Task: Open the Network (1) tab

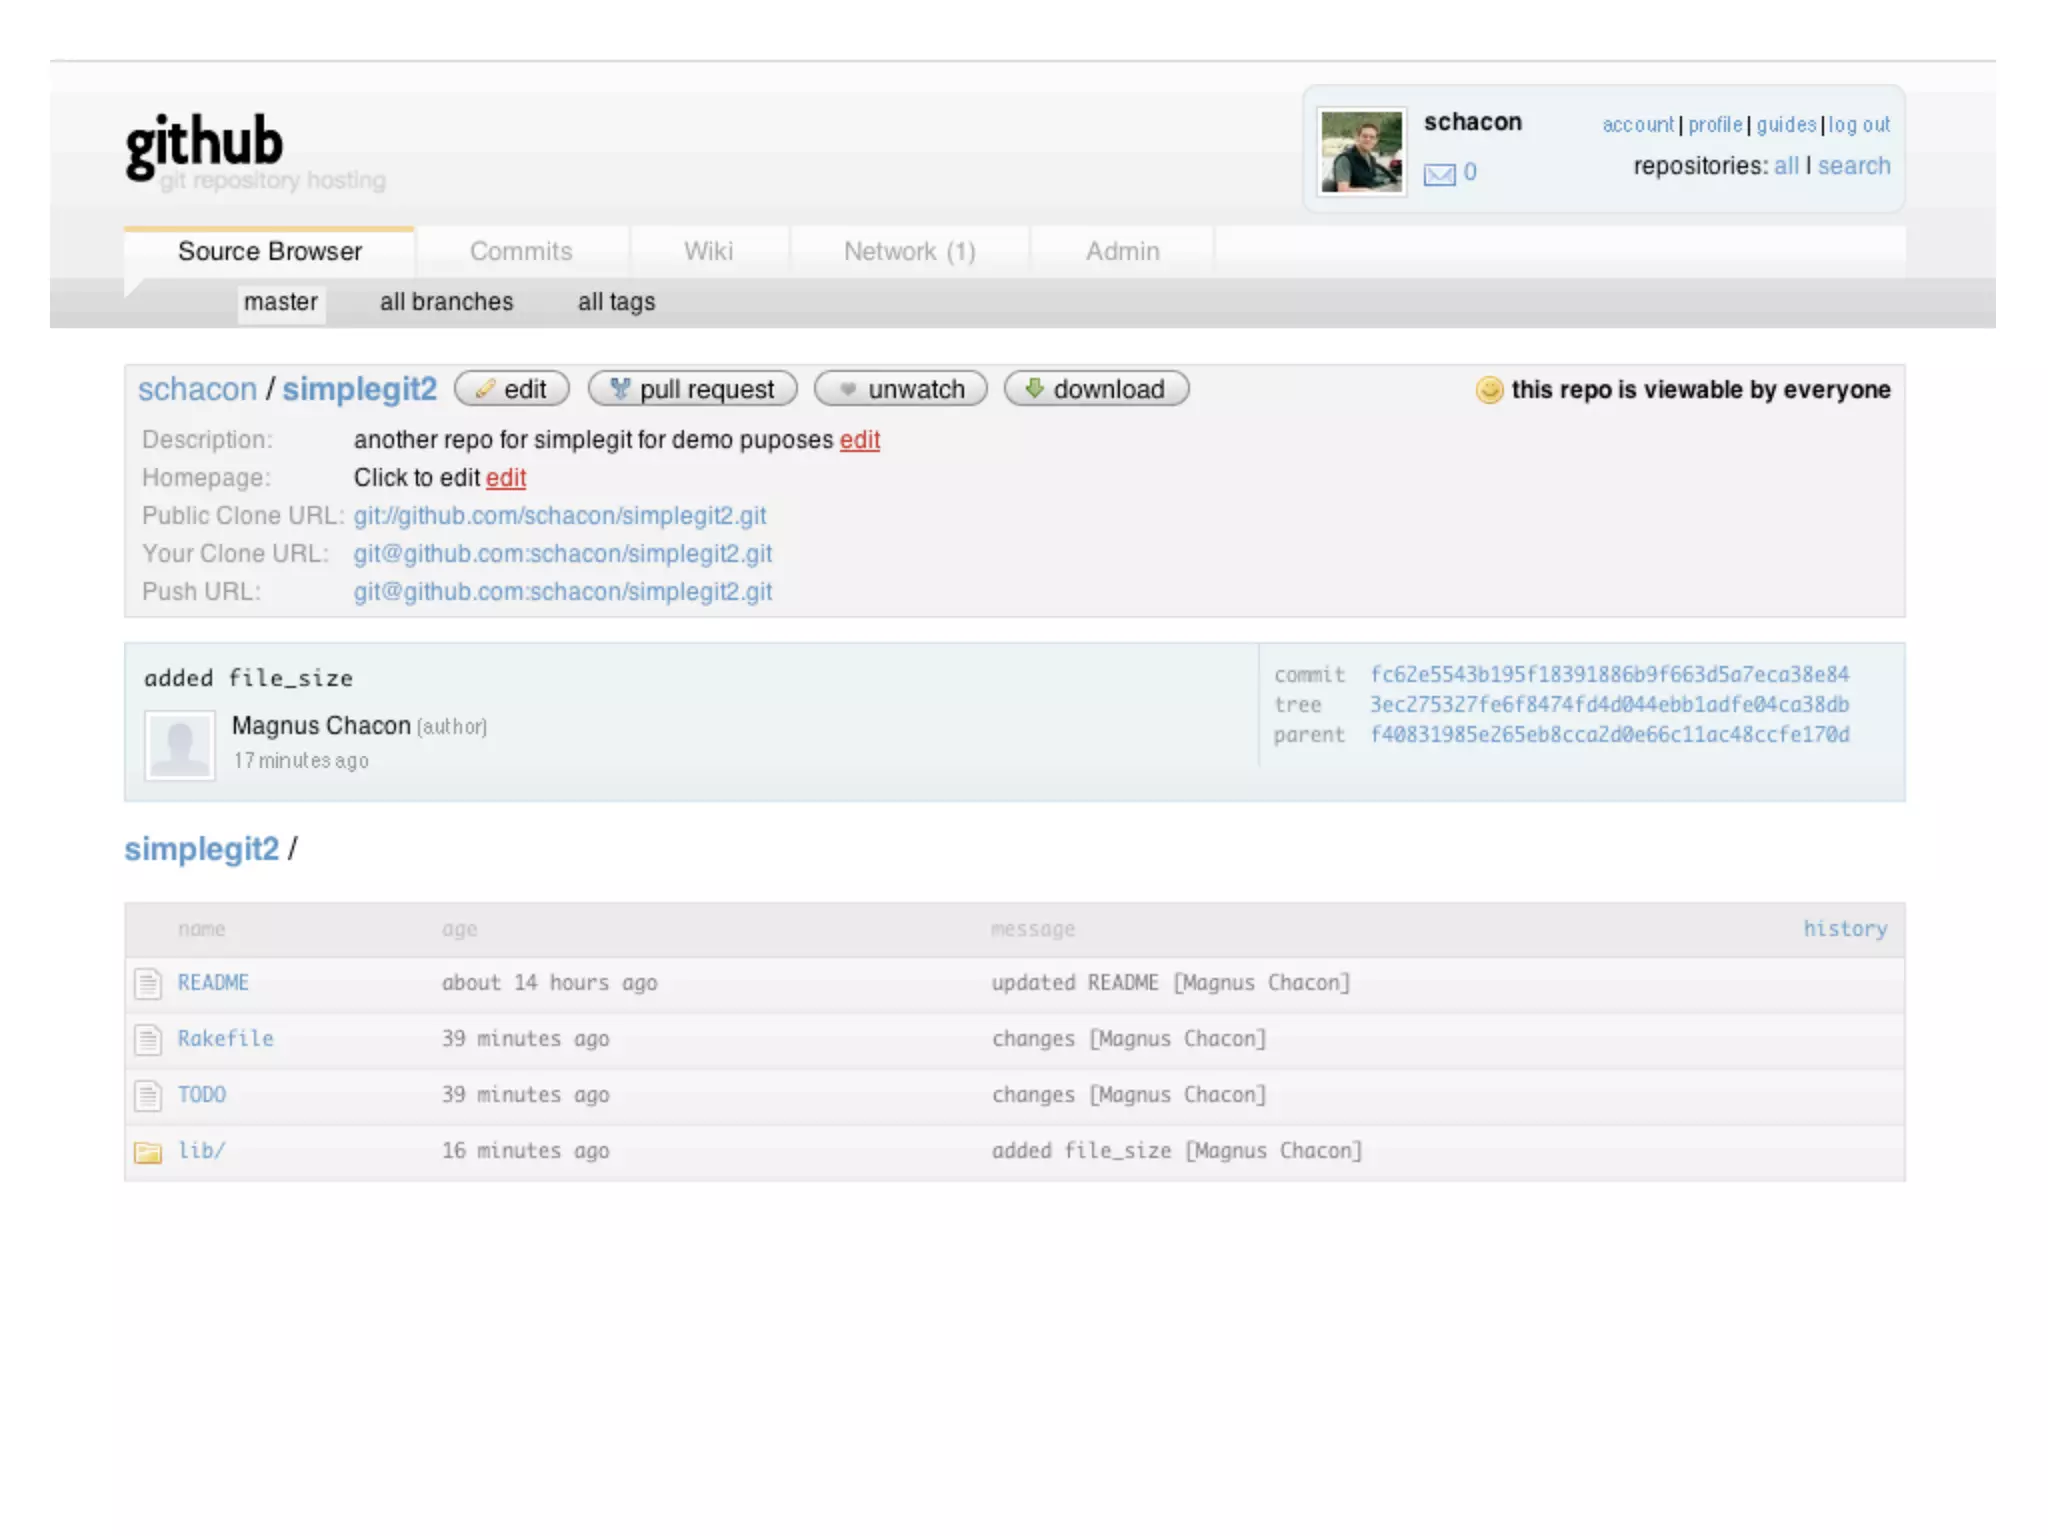Action: tap(909, 252)
